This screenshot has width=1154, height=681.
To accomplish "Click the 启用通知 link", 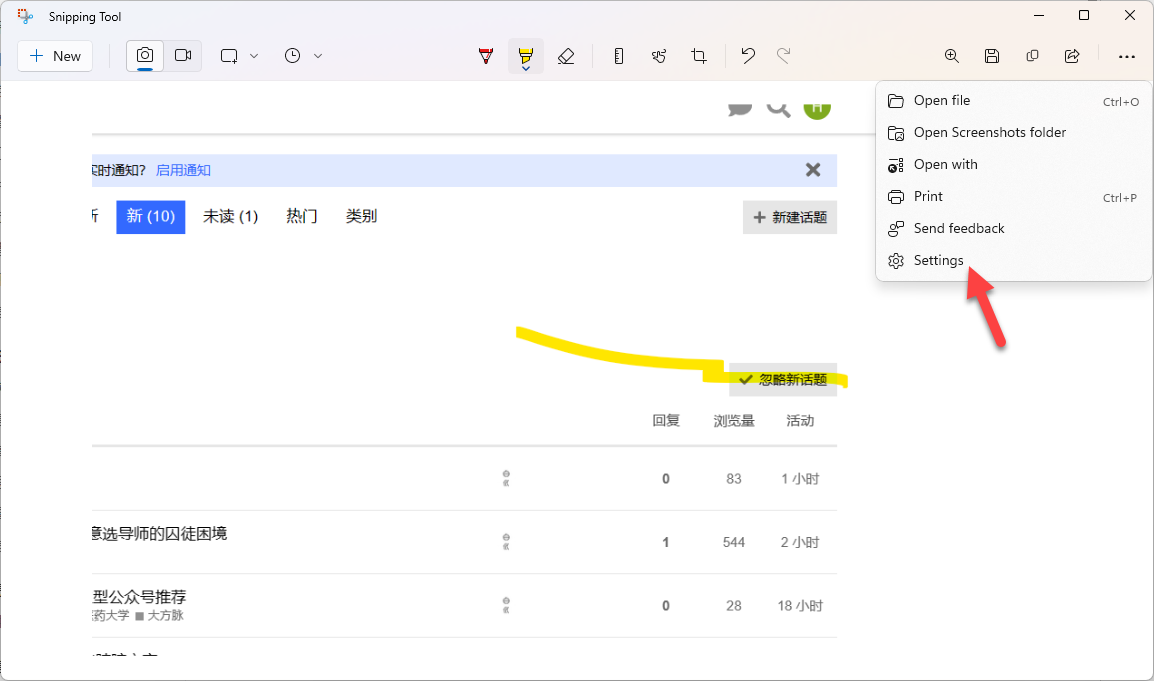I will [183, 170].
